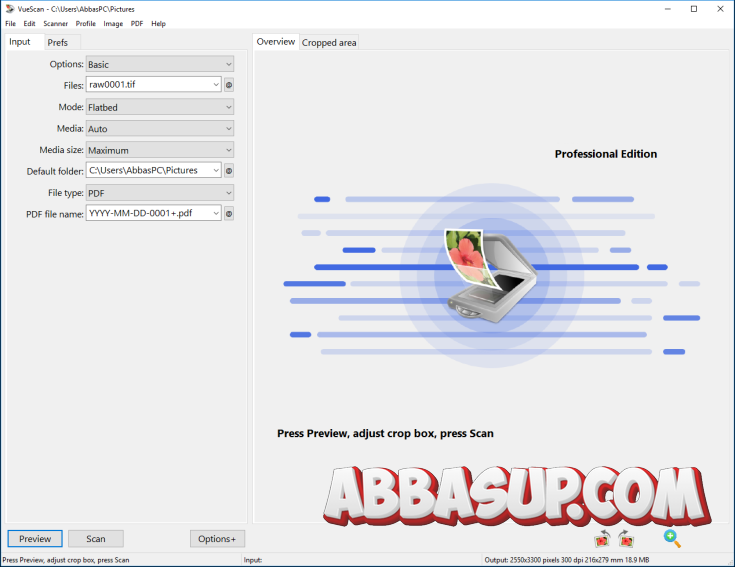Open the PDF menu
This screenshot has height=567, width=735.
(x=137, y=23)
